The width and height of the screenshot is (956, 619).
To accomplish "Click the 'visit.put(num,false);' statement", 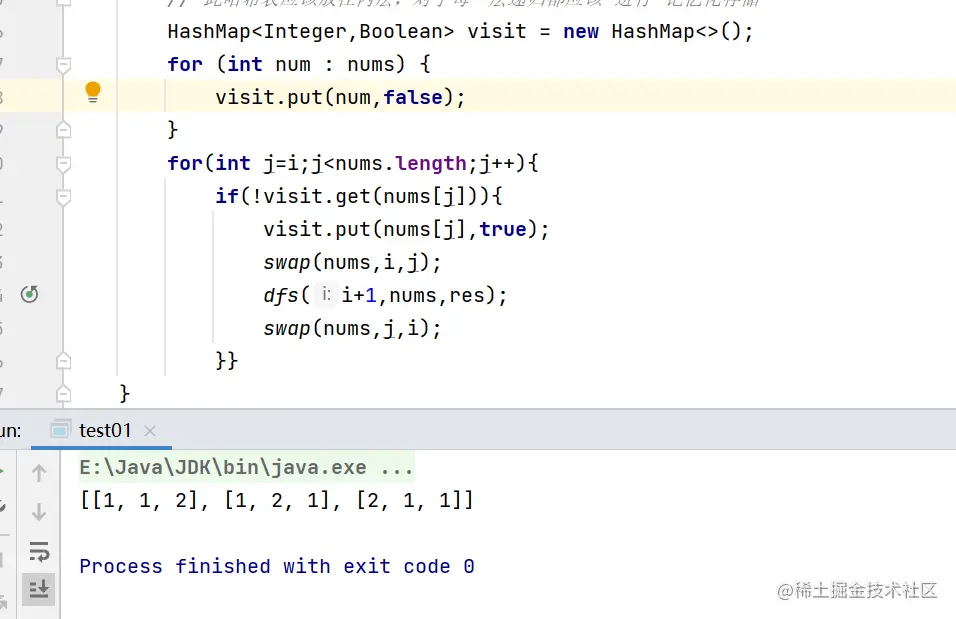I will pos(340,98).
